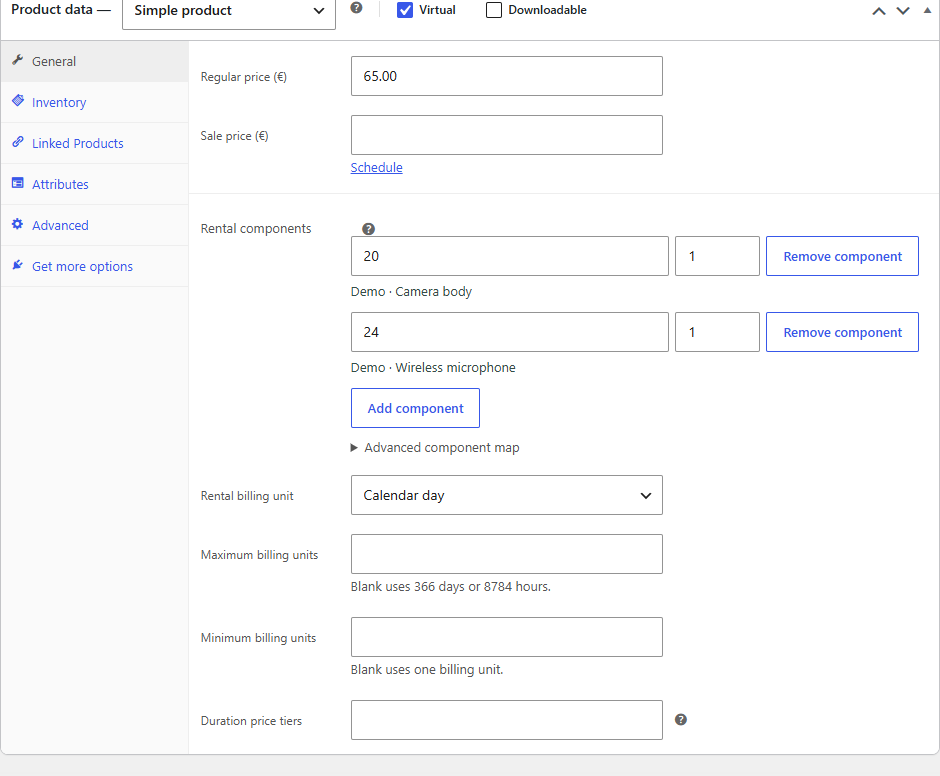
Task: Move Product data panel down
Action: click(903, 11)
